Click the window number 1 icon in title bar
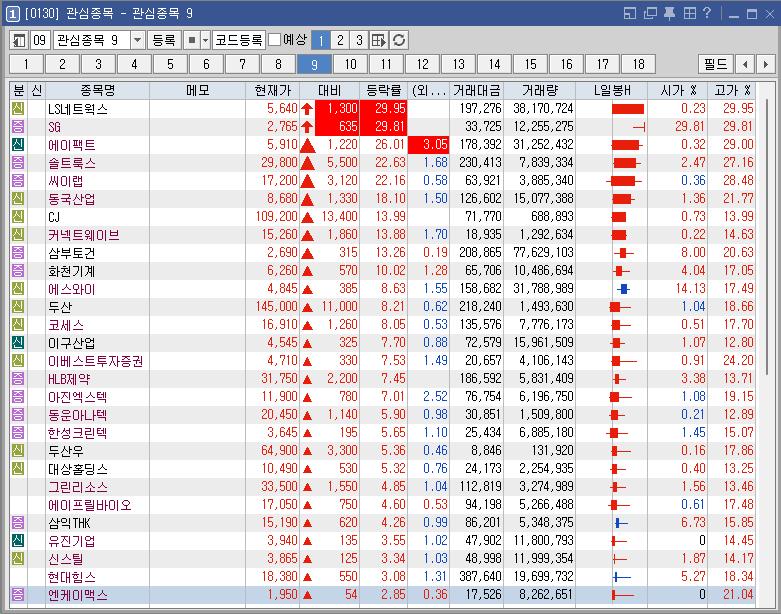 [x=13, y=13]
